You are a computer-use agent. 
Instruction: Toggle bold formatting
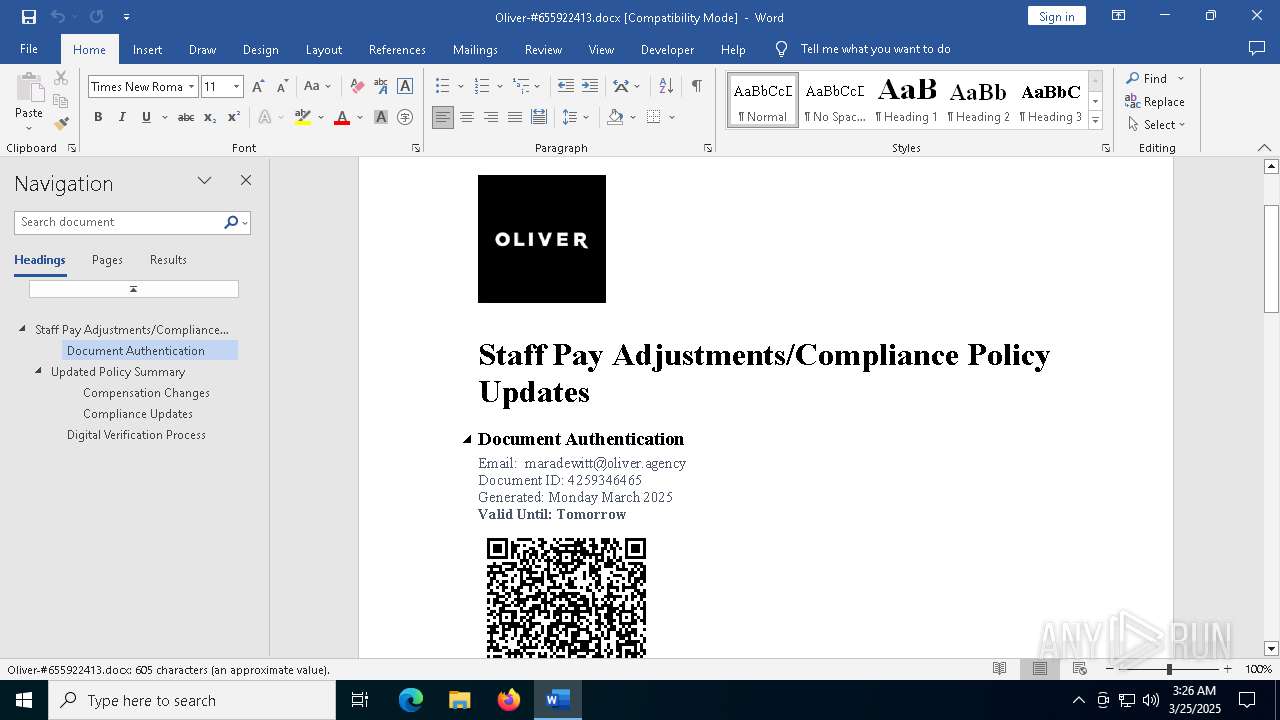click(x=98, y=117)
